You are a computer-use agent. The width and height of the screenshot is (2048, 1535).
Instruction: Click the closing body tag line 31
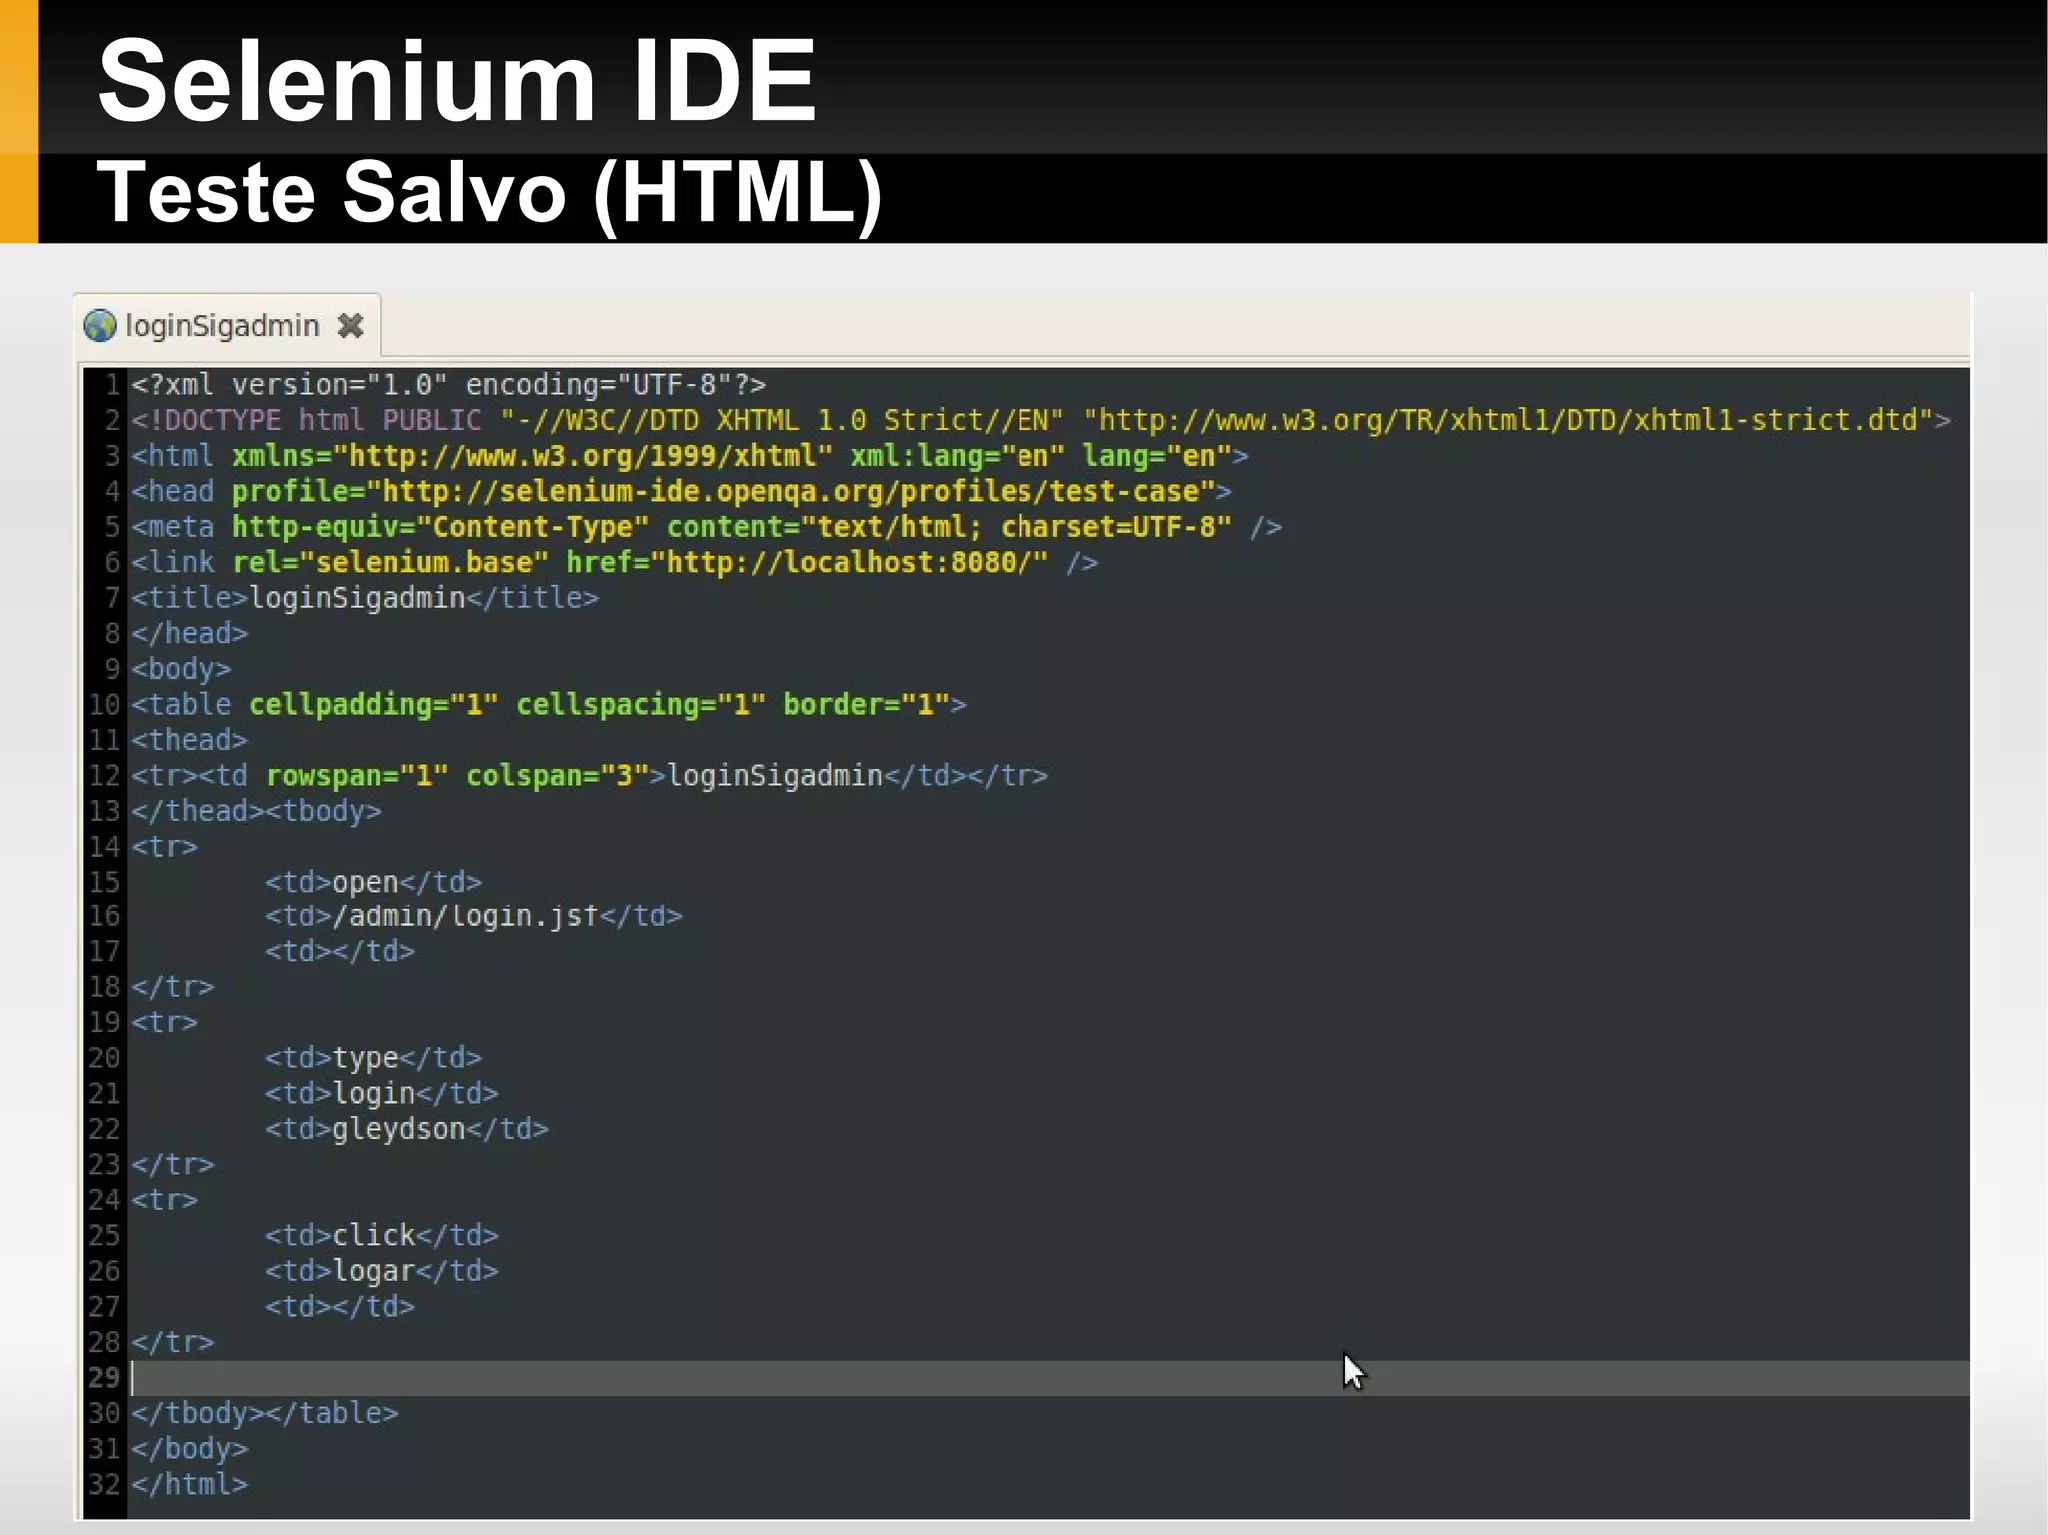click(x=189, y=1449)
